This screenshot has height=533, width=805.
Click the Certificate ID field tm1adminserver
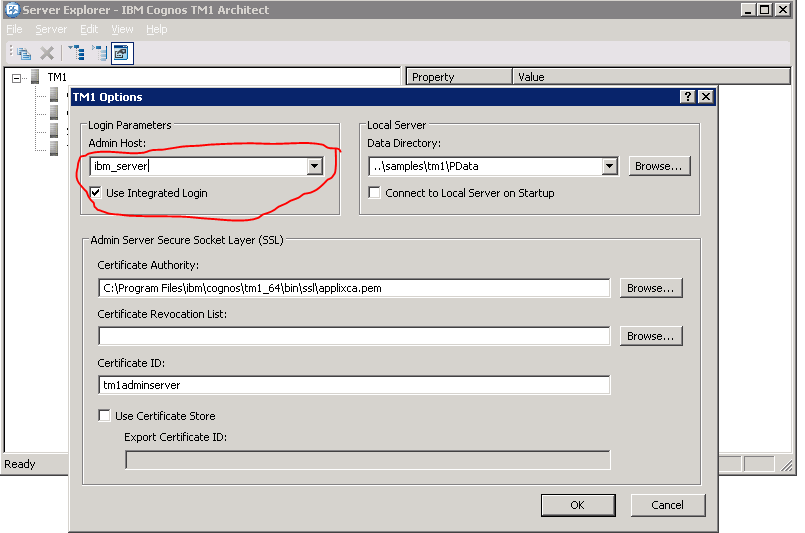(354, 385)
